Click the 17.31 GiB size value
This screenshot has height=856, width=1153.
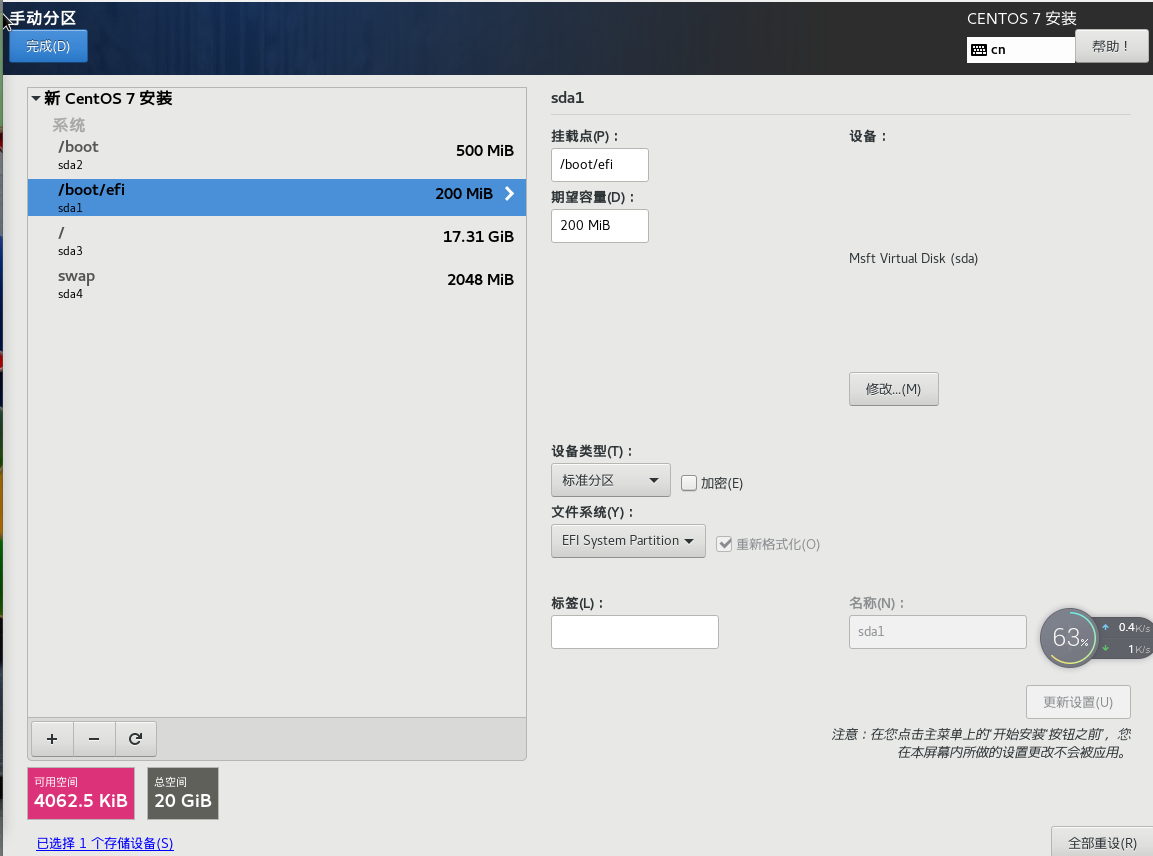(478, 237)
